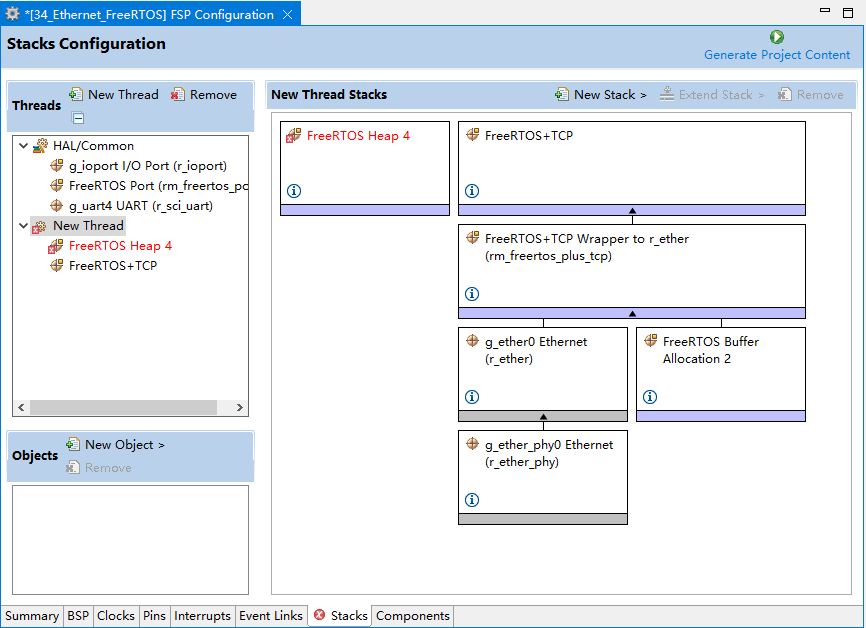Image resolution: width=866 pixels, height=628 pixels.
Task: Click the Threads tree horizontal scrollbar thumb
Action: 123,408
